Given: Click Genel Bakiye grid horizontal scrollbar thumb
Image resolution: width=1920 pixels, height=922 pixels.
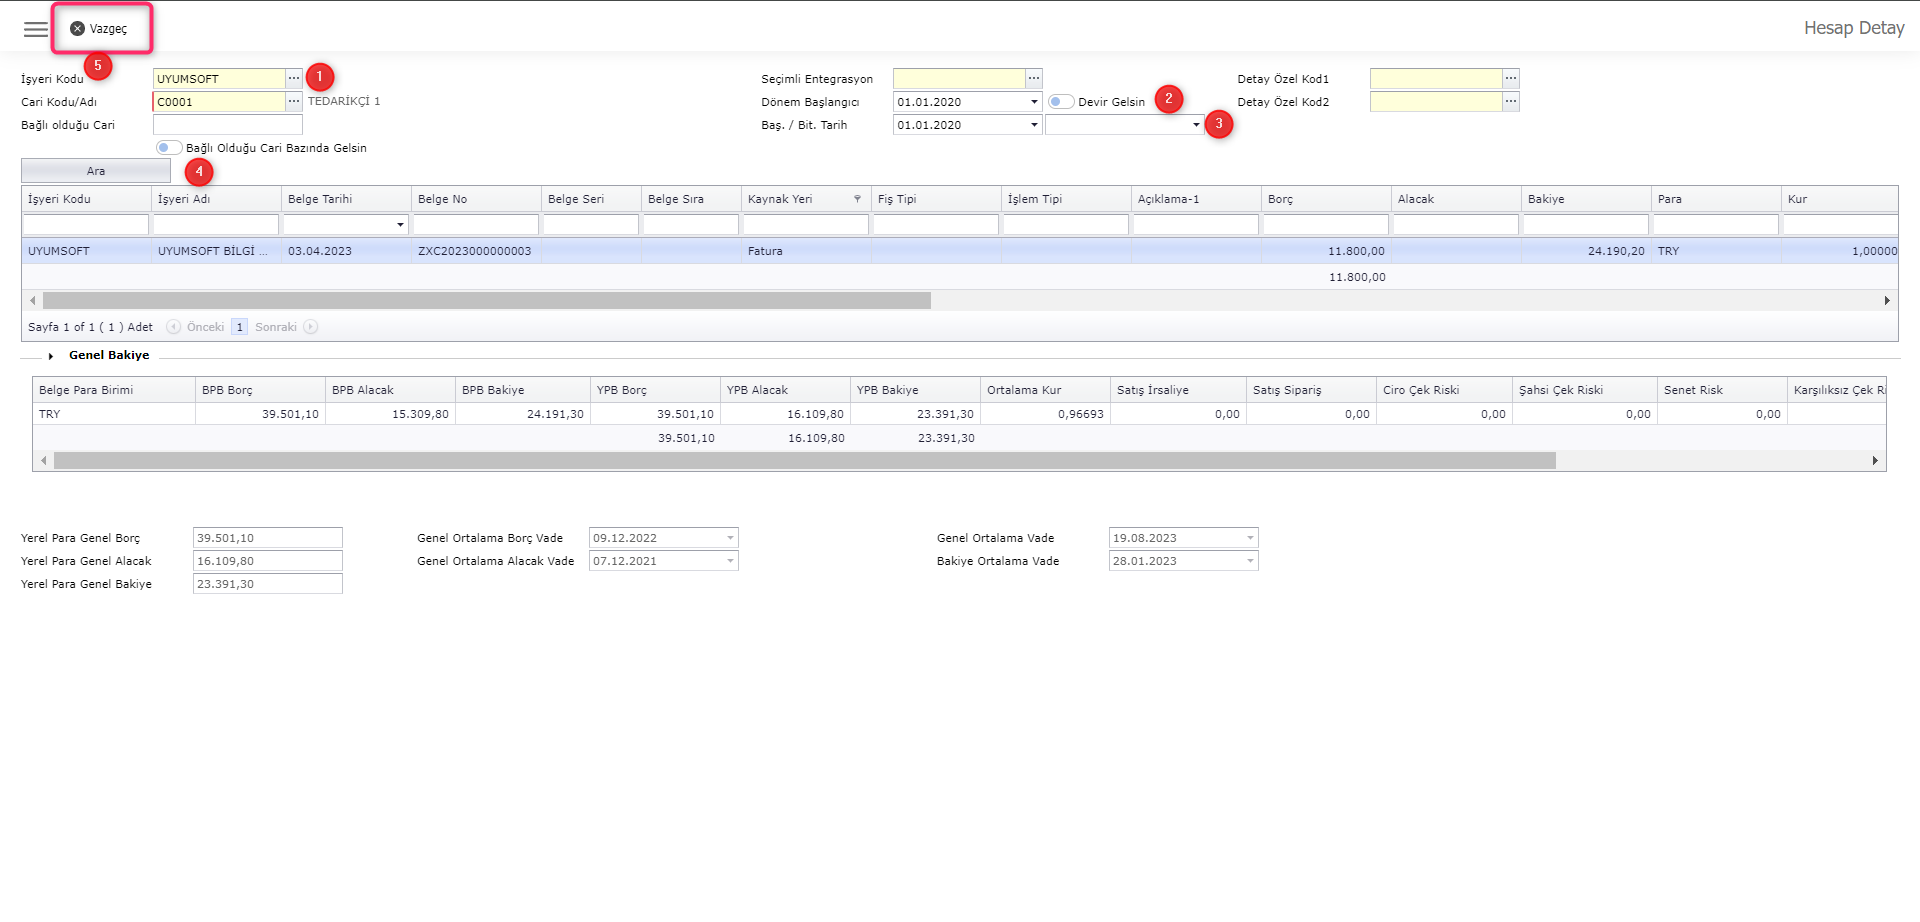Looking at the screenshot, I should [805, 460].
